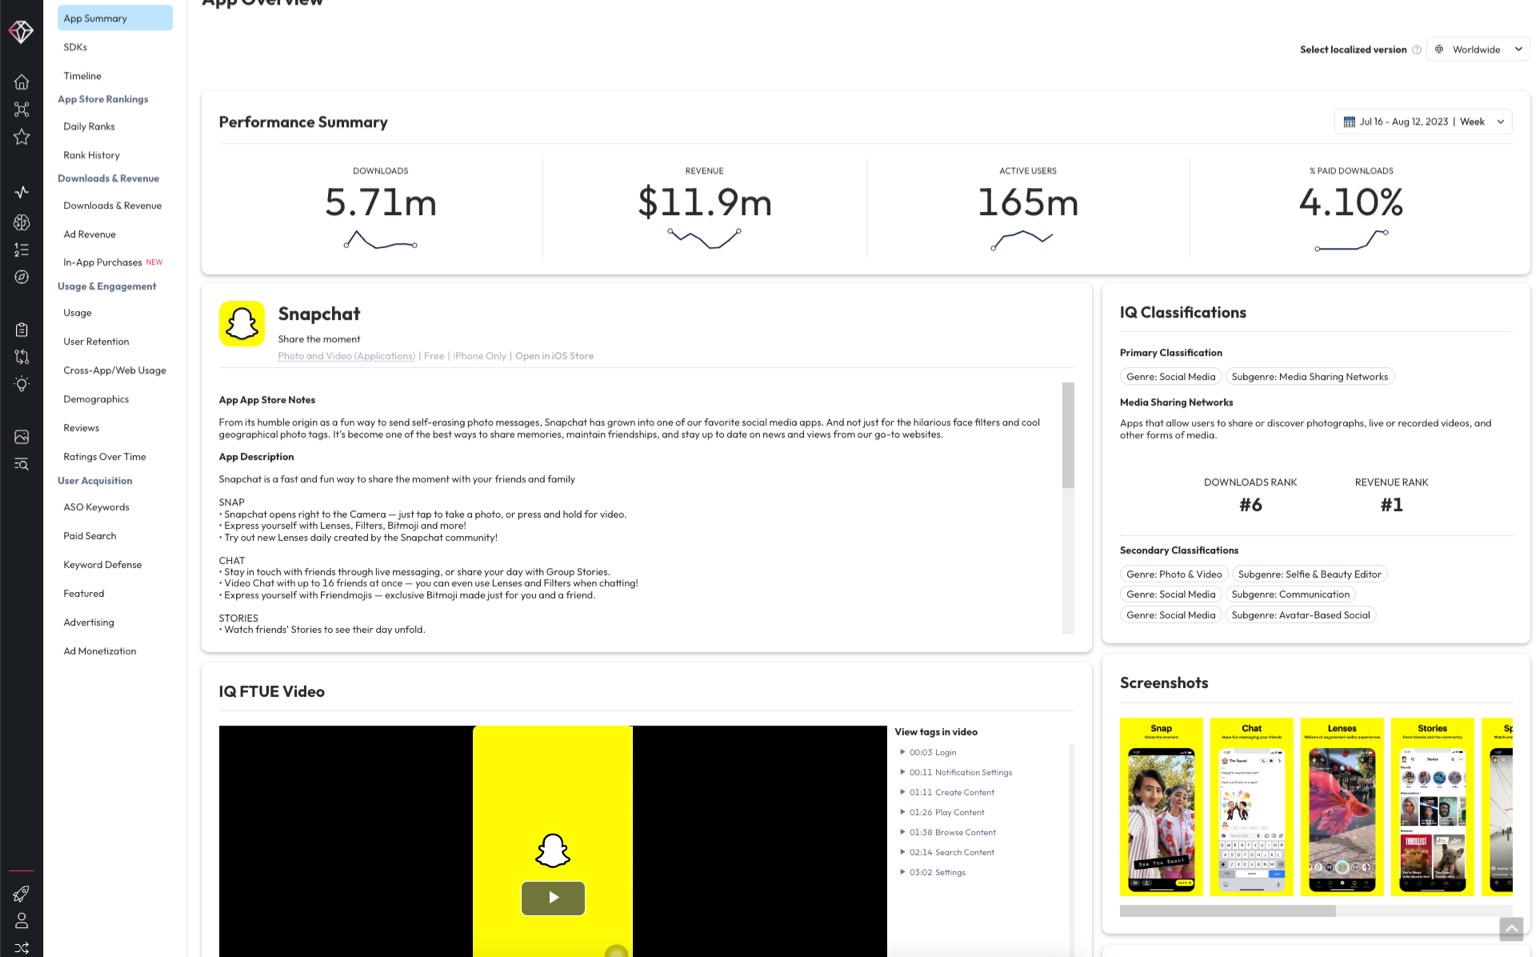Click the diamond logo in the sidebar

click(21, 32)
